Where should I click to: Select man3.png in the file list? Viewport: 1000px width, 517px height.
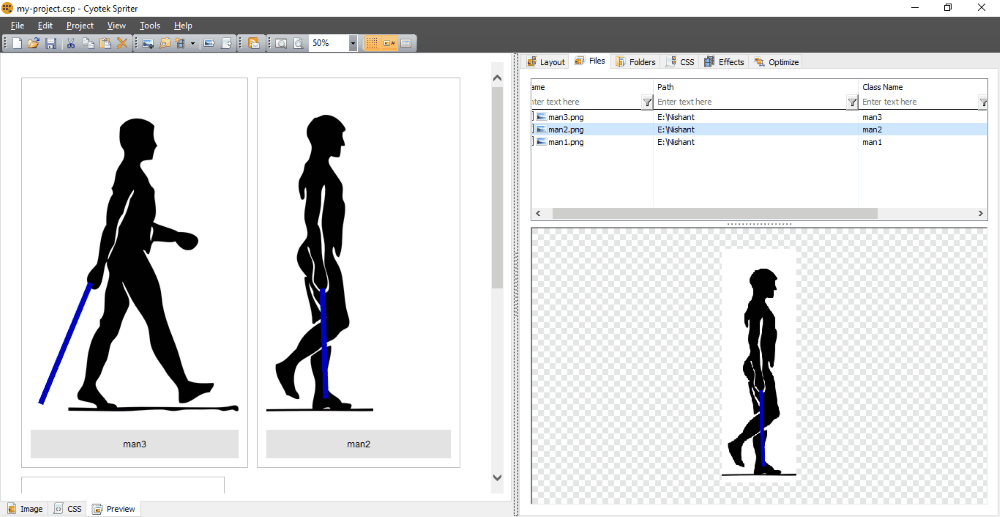pos(566,117)
